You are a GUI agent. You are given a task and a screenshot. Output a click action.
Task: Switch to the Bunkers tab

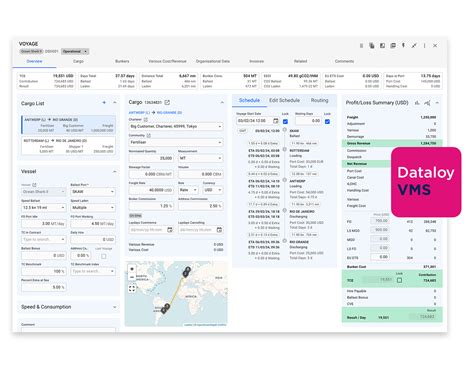pyautogui.click(x=122, y=61)
